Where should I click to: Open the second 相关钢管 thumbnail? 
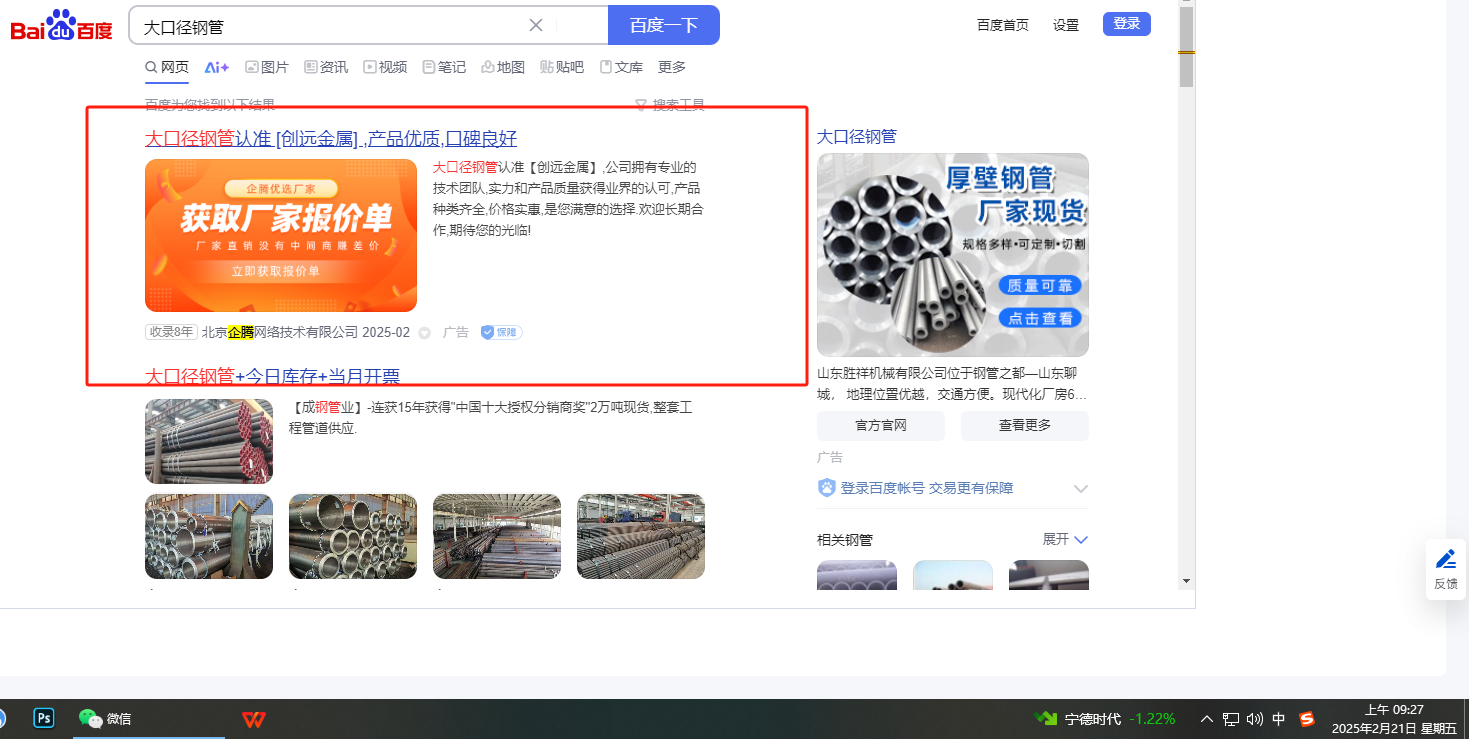tap(953, 575)
